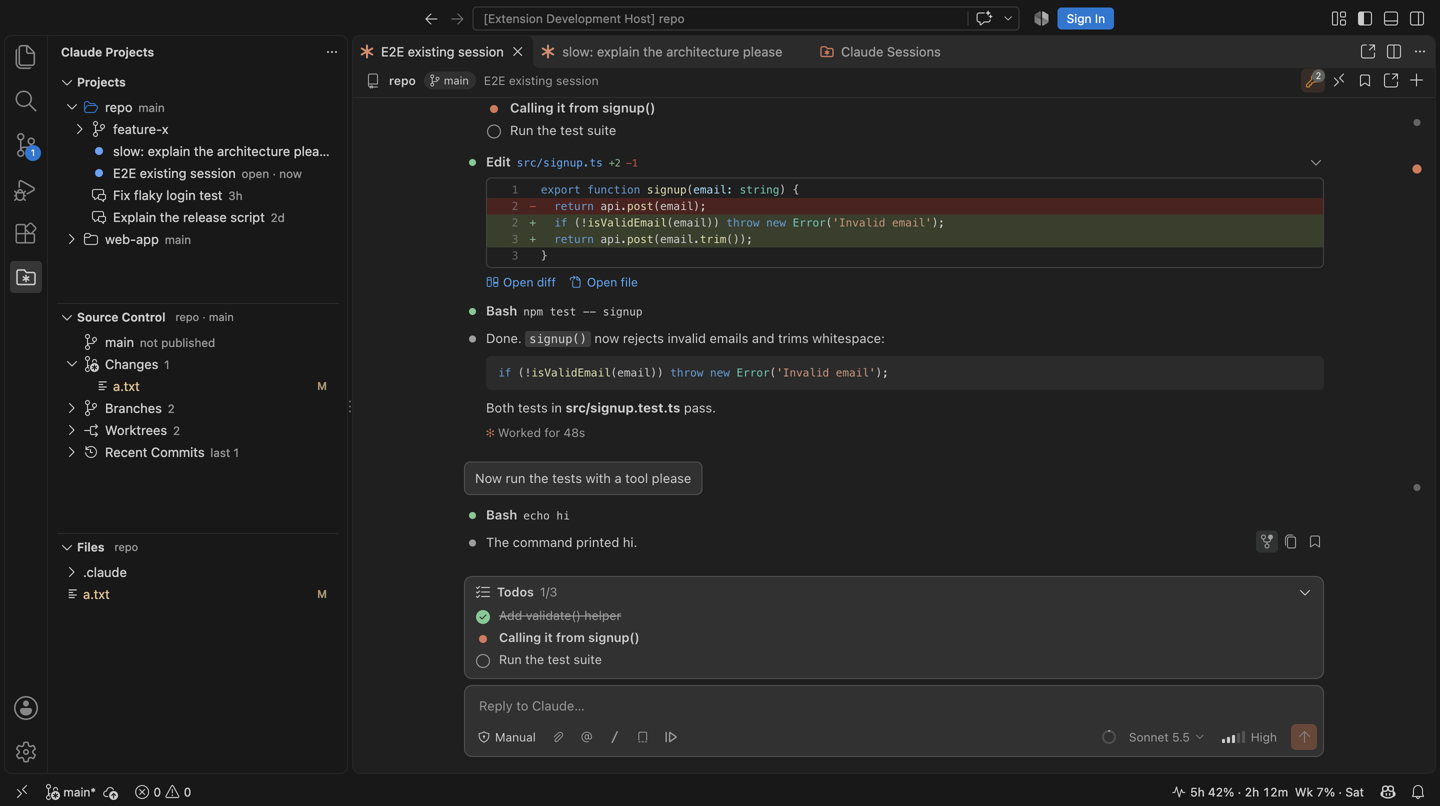
Task: Open the Run and Debug view
Action: click(x=26, y=189)
